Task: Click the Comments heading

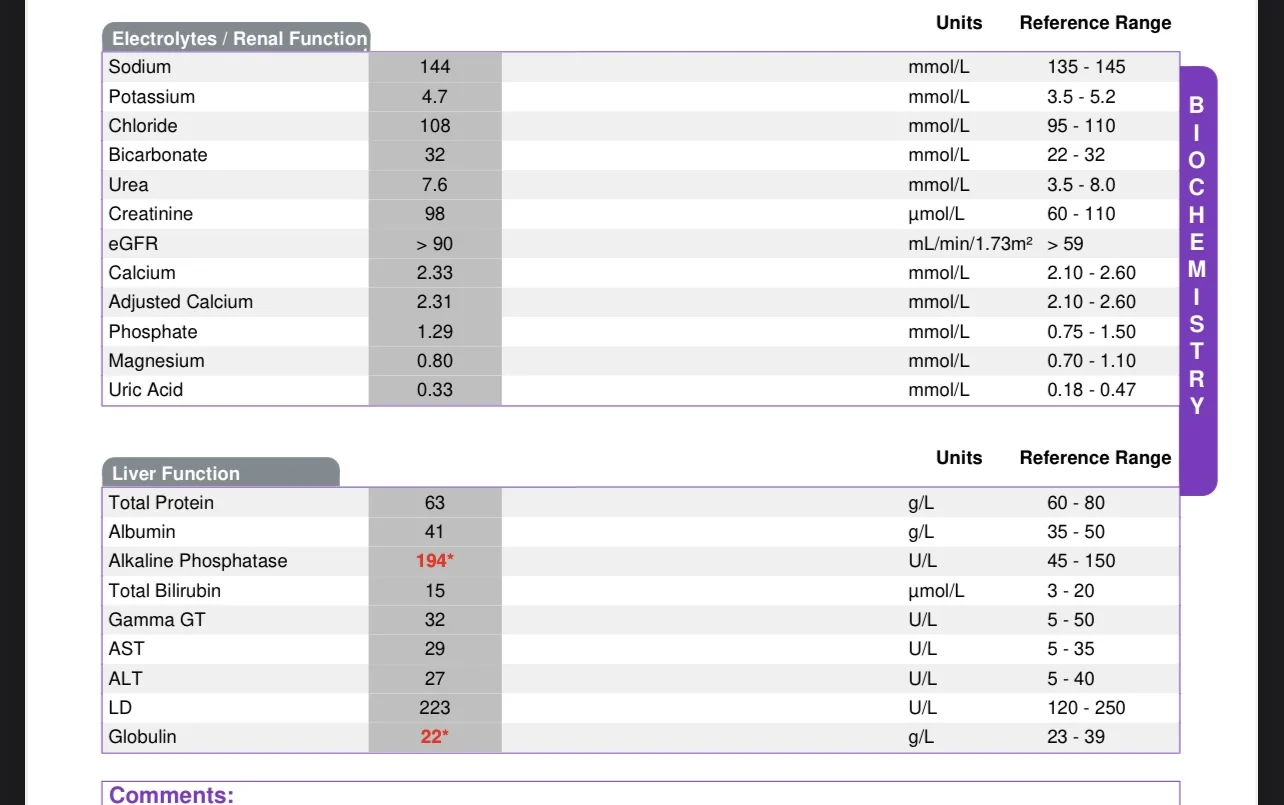Action: [171, 795]
